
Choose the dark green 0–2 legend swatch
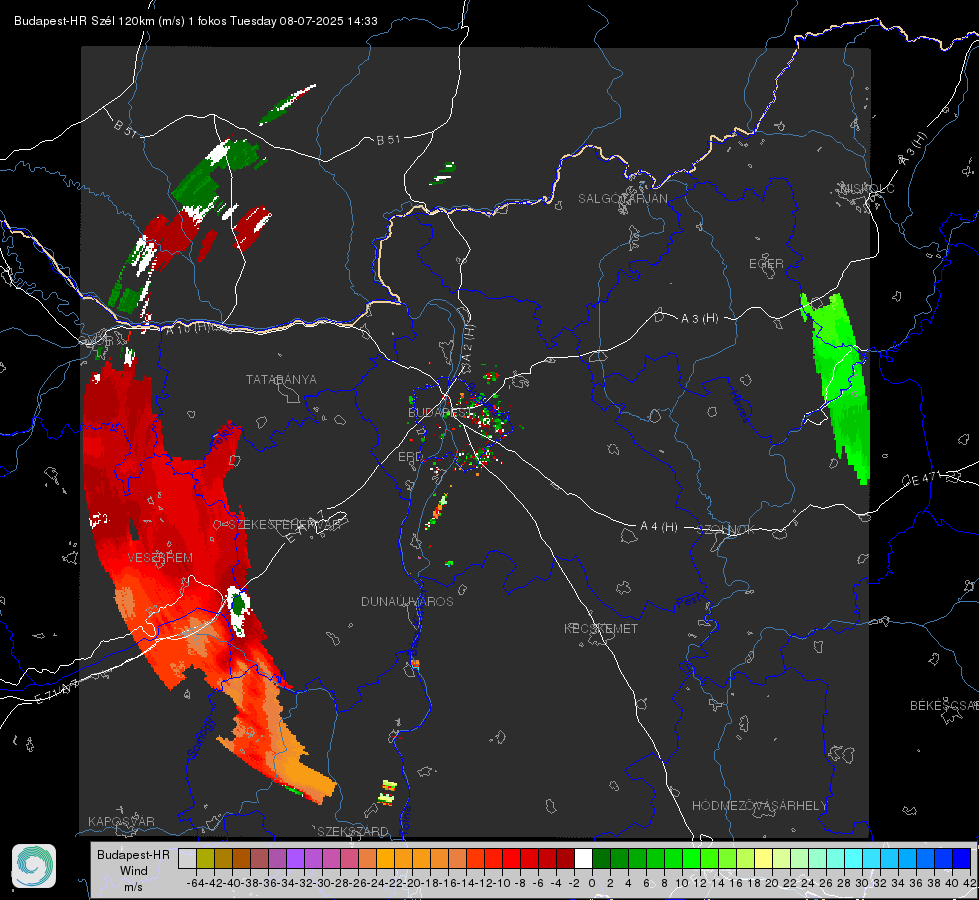pyautogui.click(x=601, y=858)
